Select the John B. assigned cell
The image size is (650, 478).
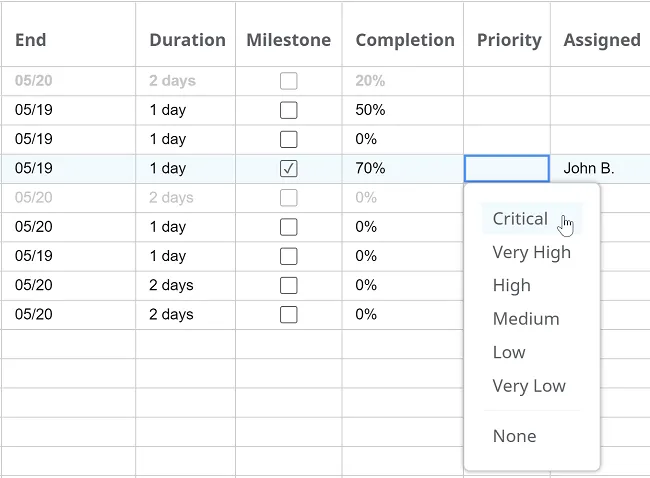click(600, 169)
